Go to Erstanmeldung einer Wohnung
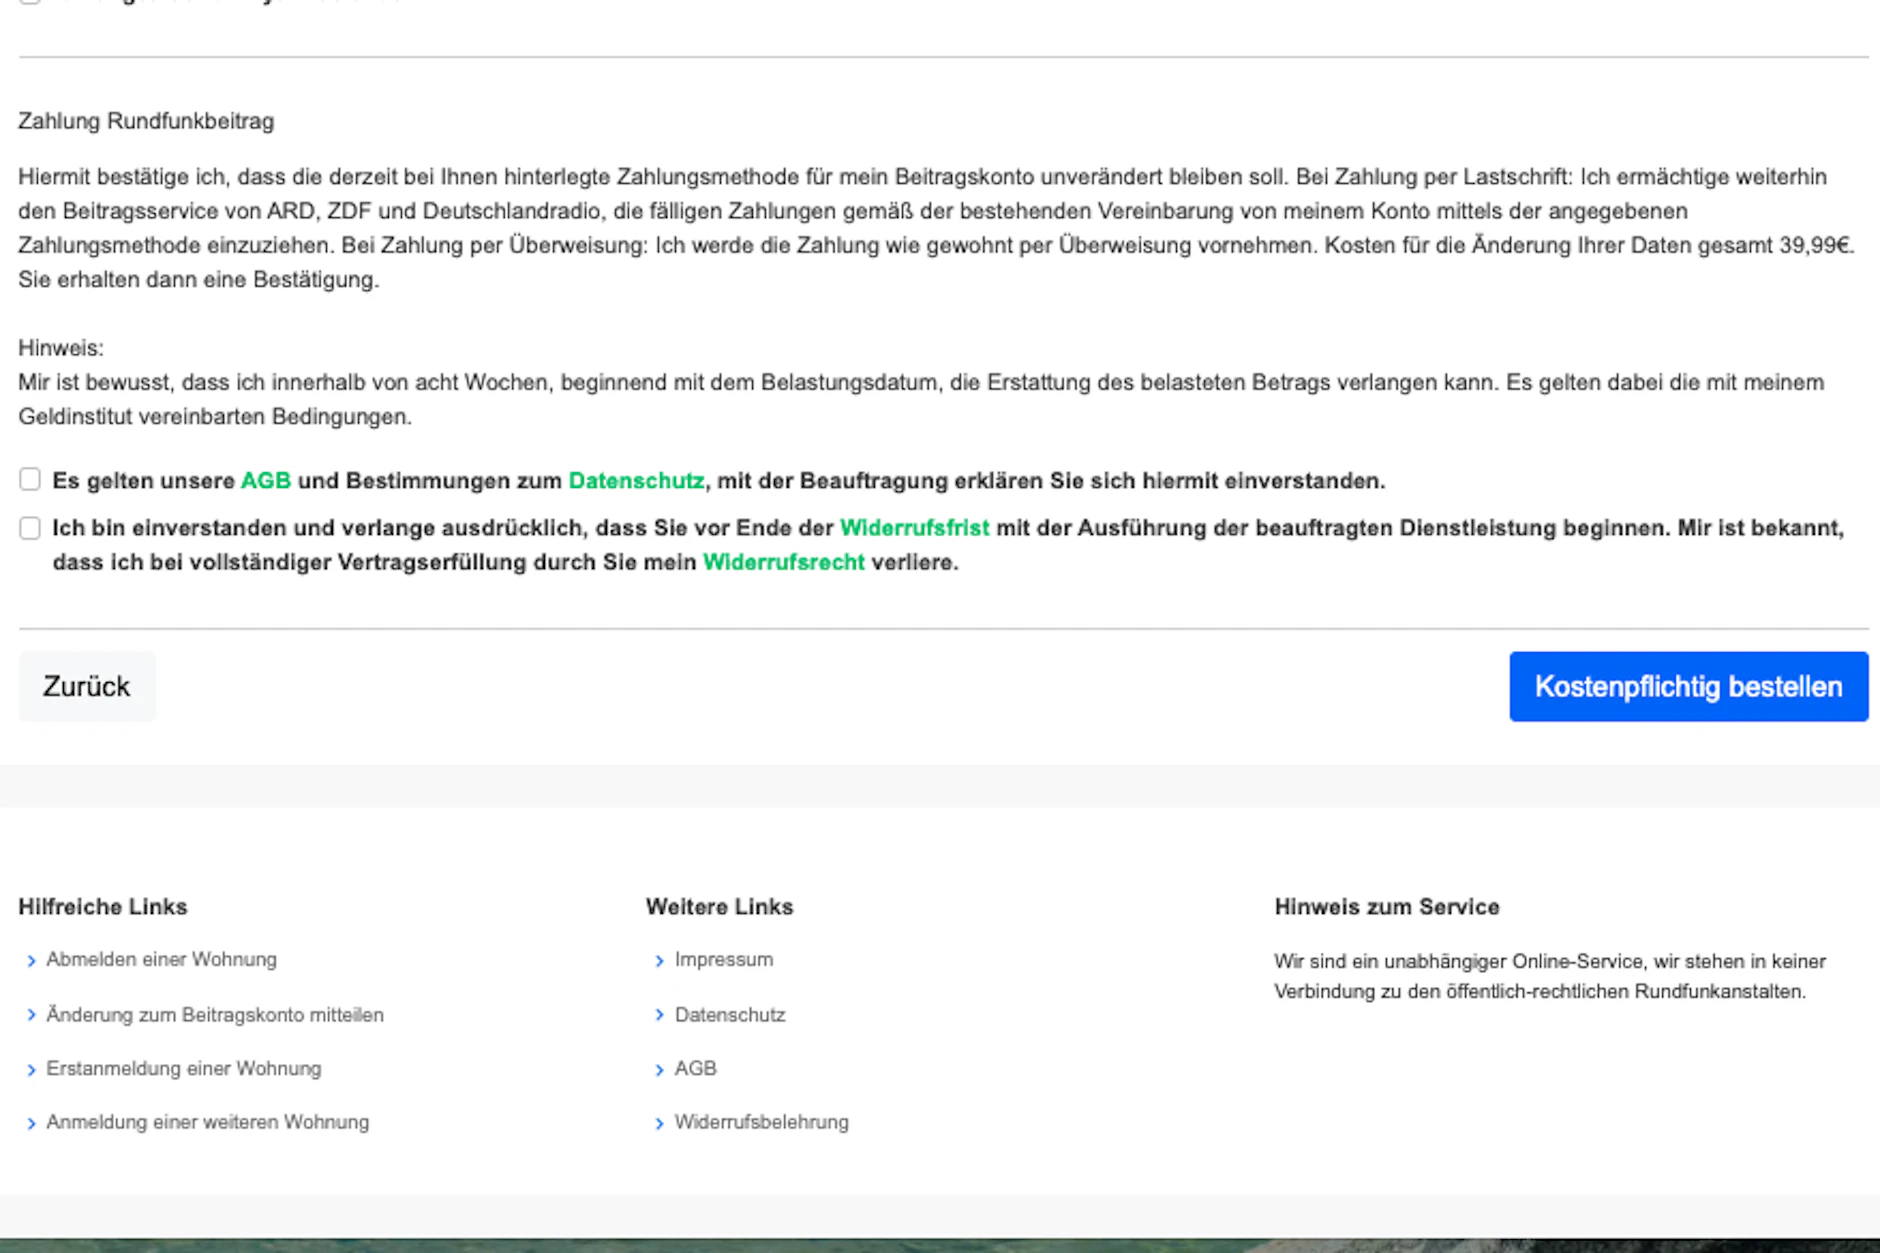 pos(184,1068)
